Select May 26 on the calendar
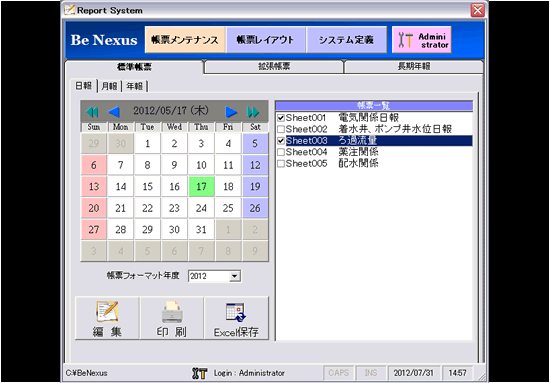 255,208
